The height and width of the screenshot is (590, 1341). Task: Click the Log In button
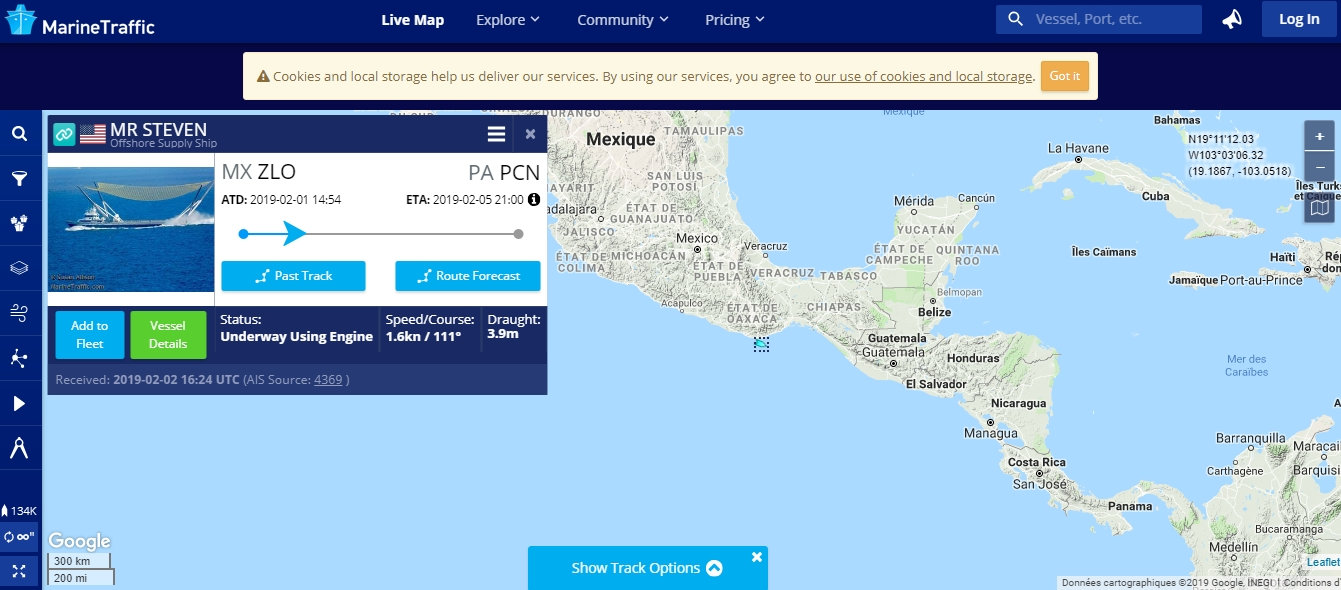(x=1299, y=19)
